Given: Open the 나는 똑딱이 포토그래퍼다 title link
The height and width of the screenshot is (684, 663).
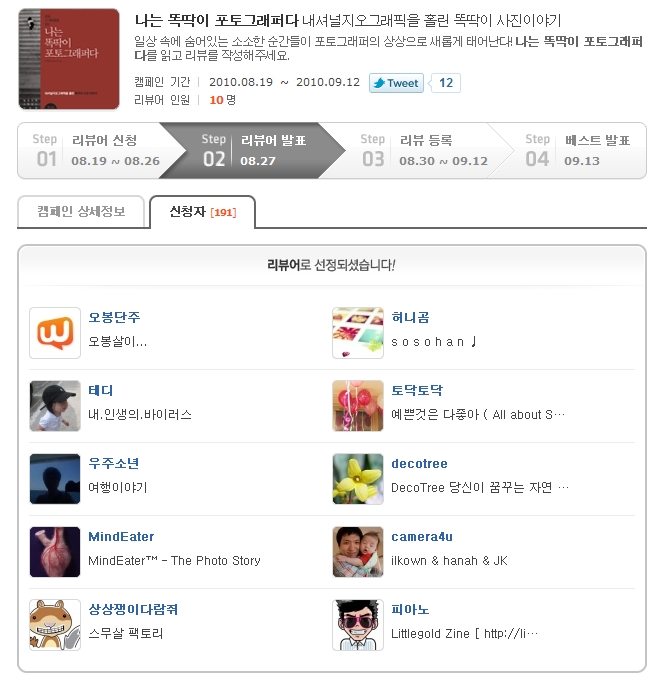Looking at the screenshot, I should pyautogui.click(x=217, y=20).
